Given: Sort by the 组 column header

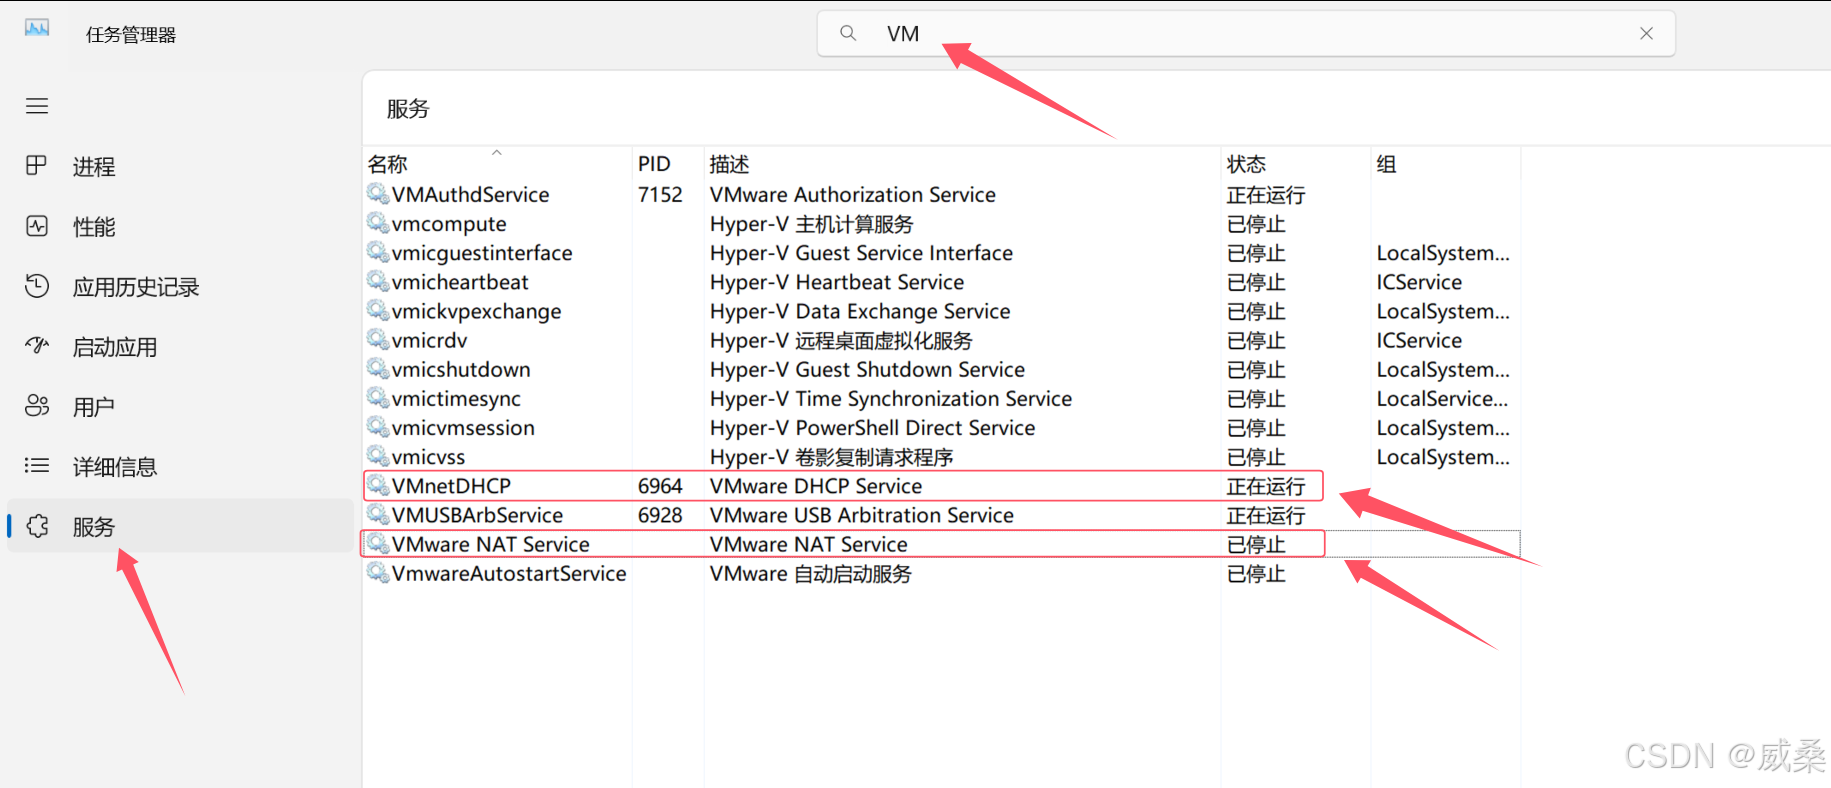Looking at the screenshot, I should [1386, 164].
